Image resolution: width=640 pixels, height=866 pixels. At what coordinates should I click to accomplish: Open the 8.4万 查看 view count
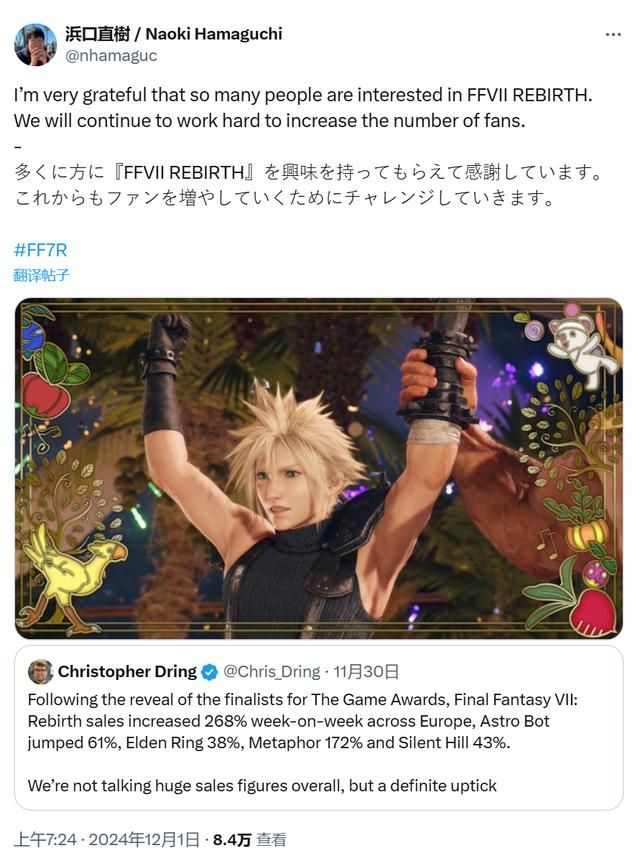(x=250, y=840)
